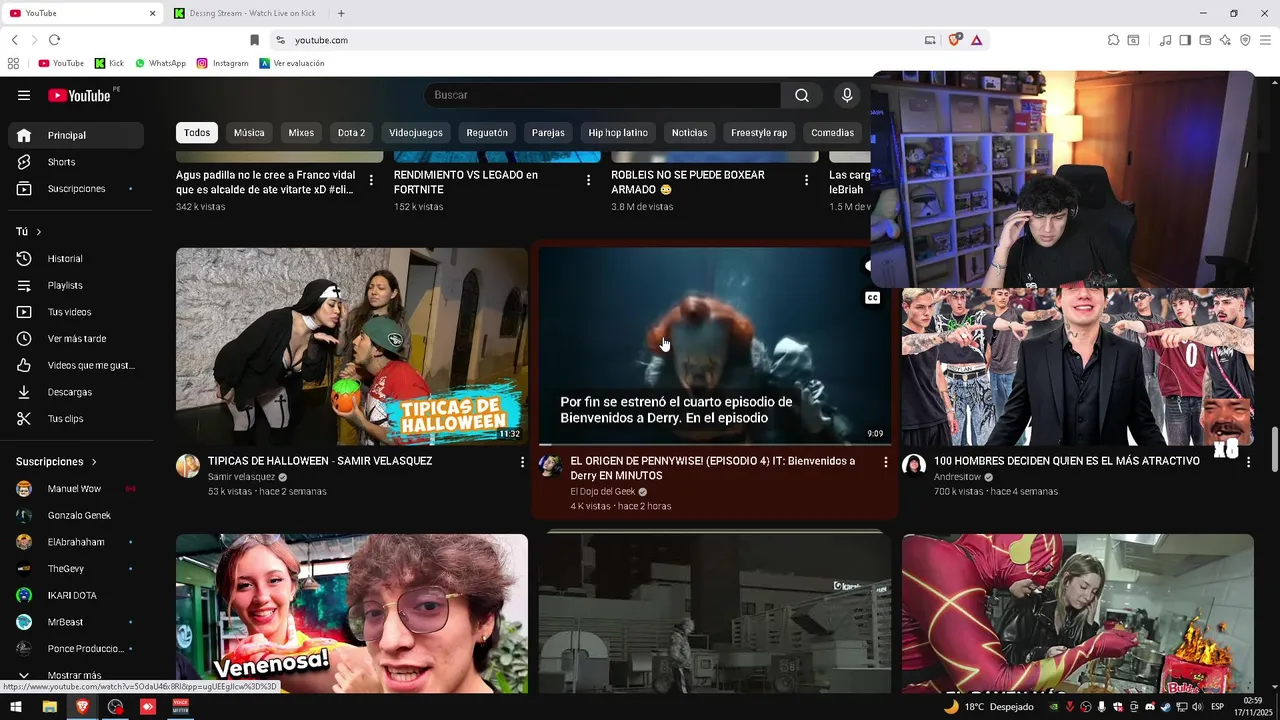Screen dimensions: 1280x720
Task: Open Ver evaluación bookmark
Action: [291, 63]
